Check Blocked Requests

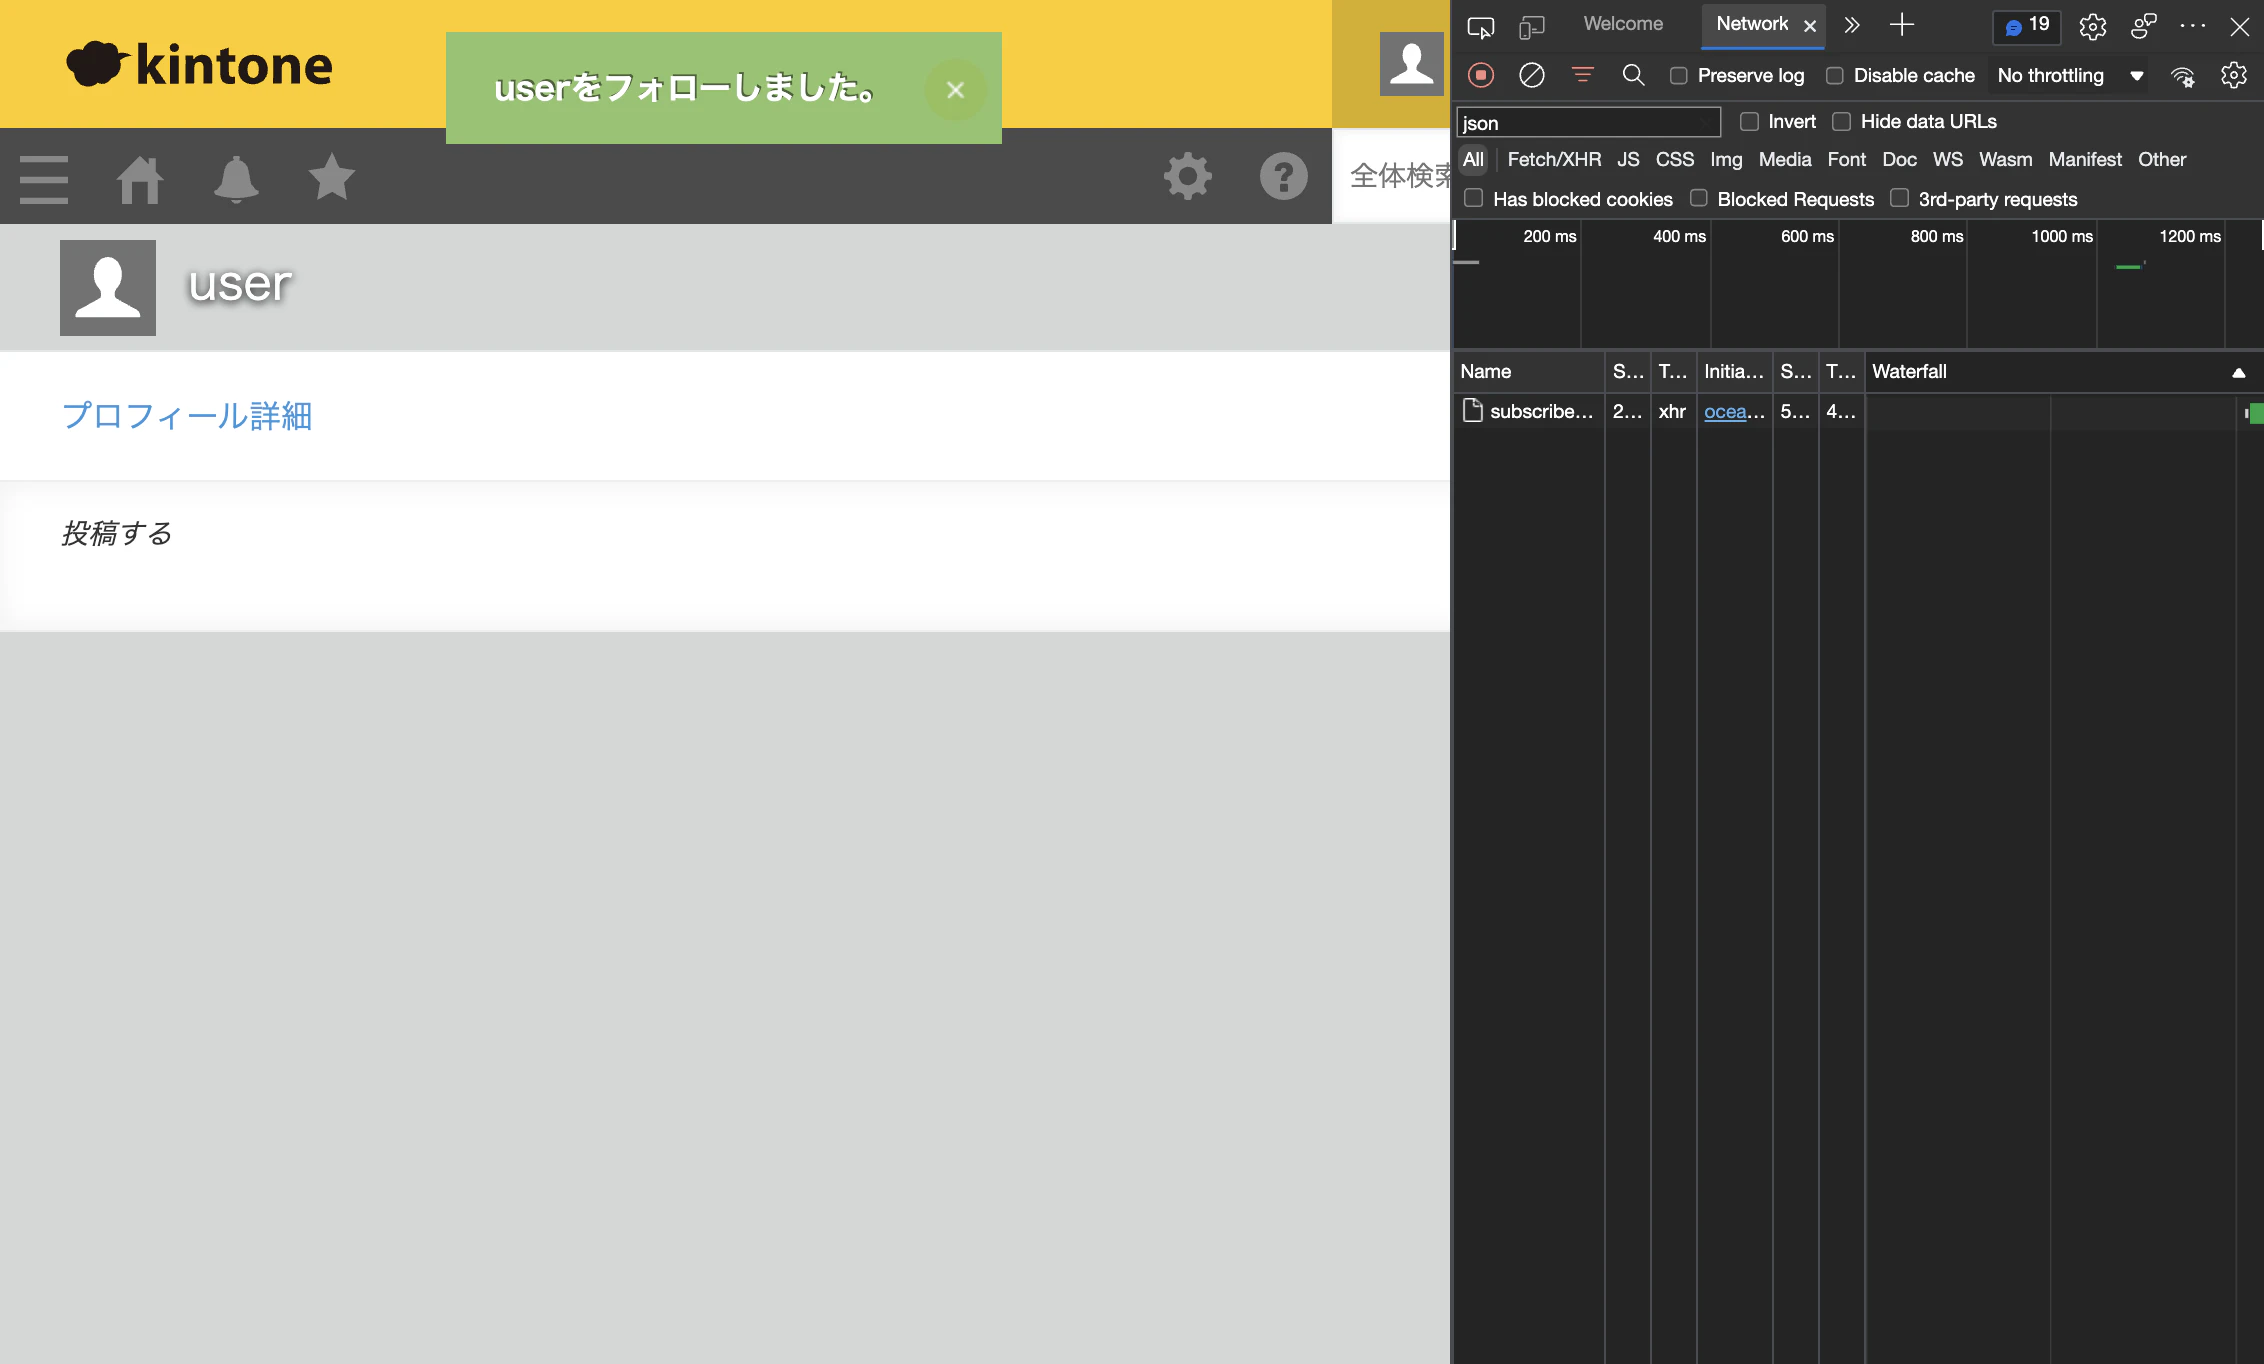tap(1699, 198)
